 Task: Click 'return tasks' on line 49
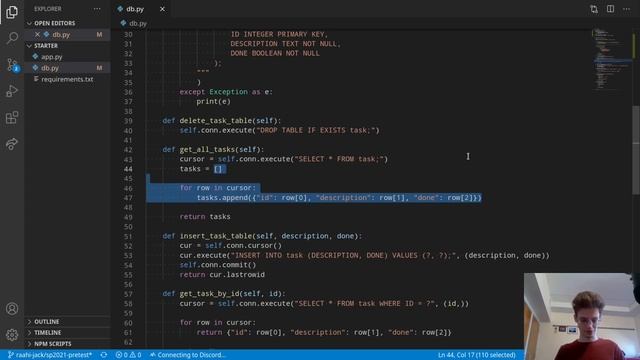pyautogui.click(x=205, y=217)
